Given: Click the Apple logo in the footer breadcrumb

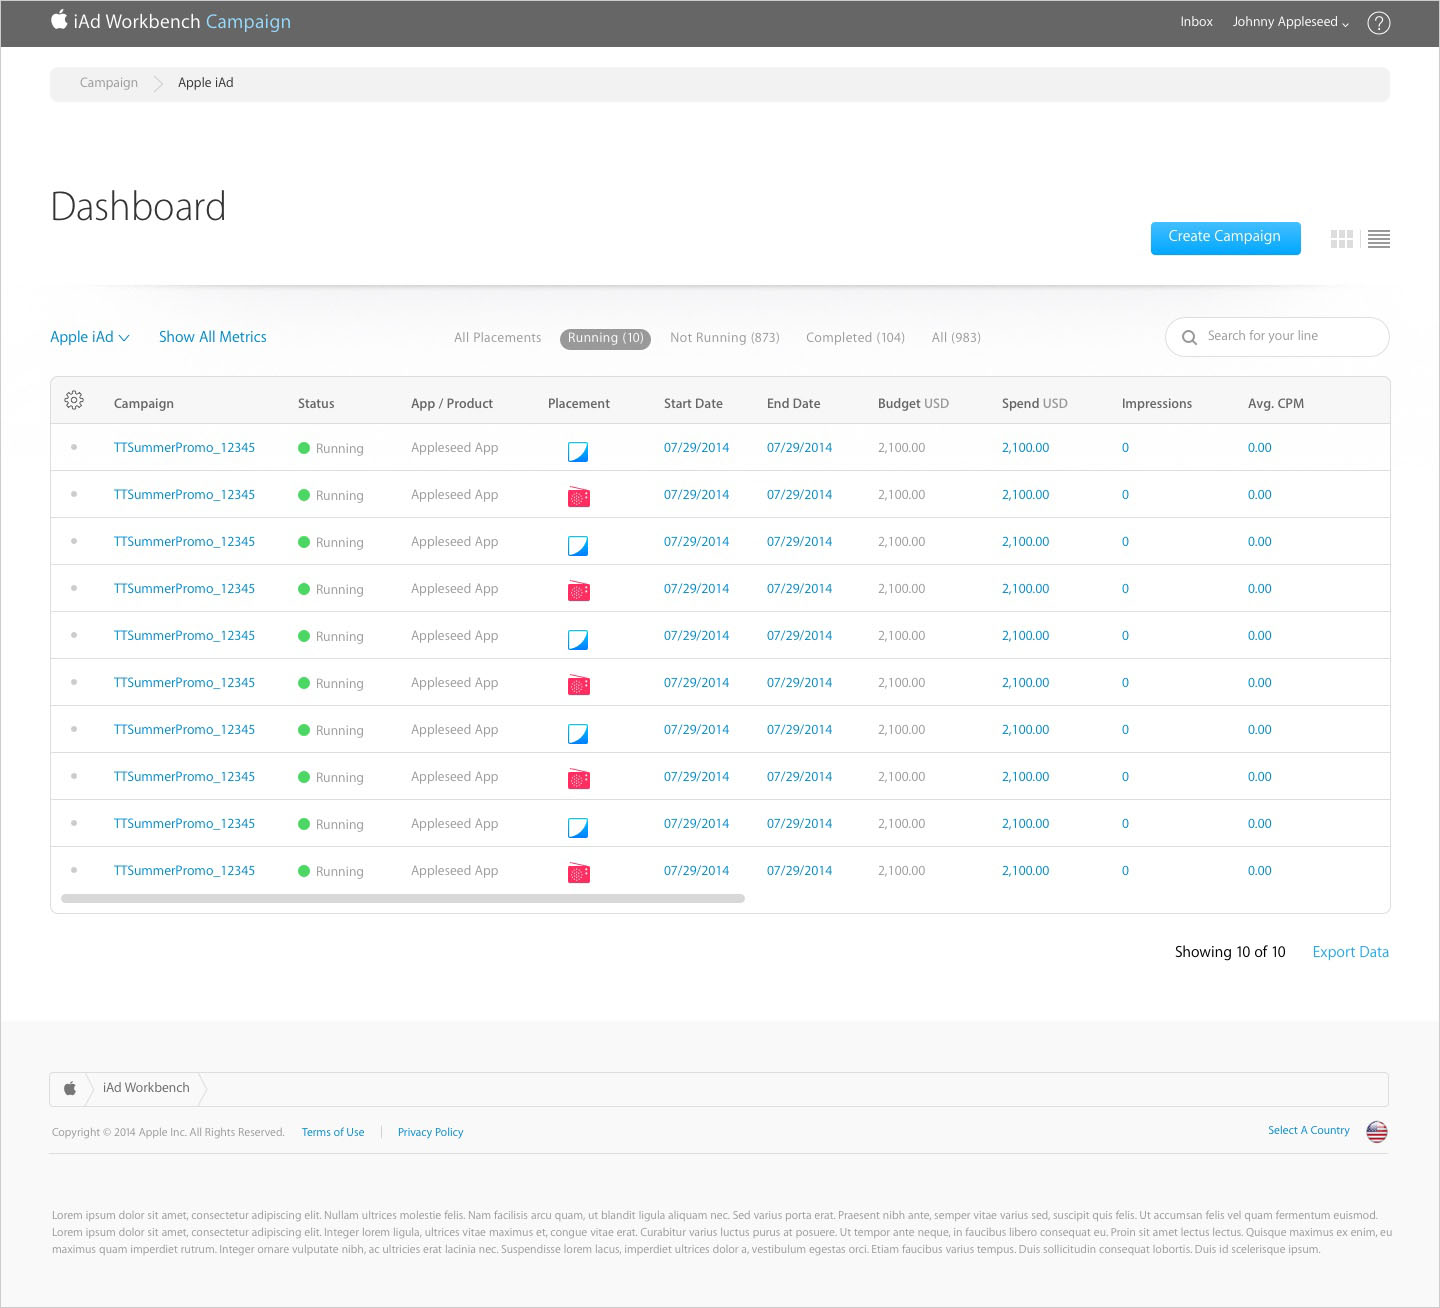Looking at the screenshot, I should [x=70, y=1088].
